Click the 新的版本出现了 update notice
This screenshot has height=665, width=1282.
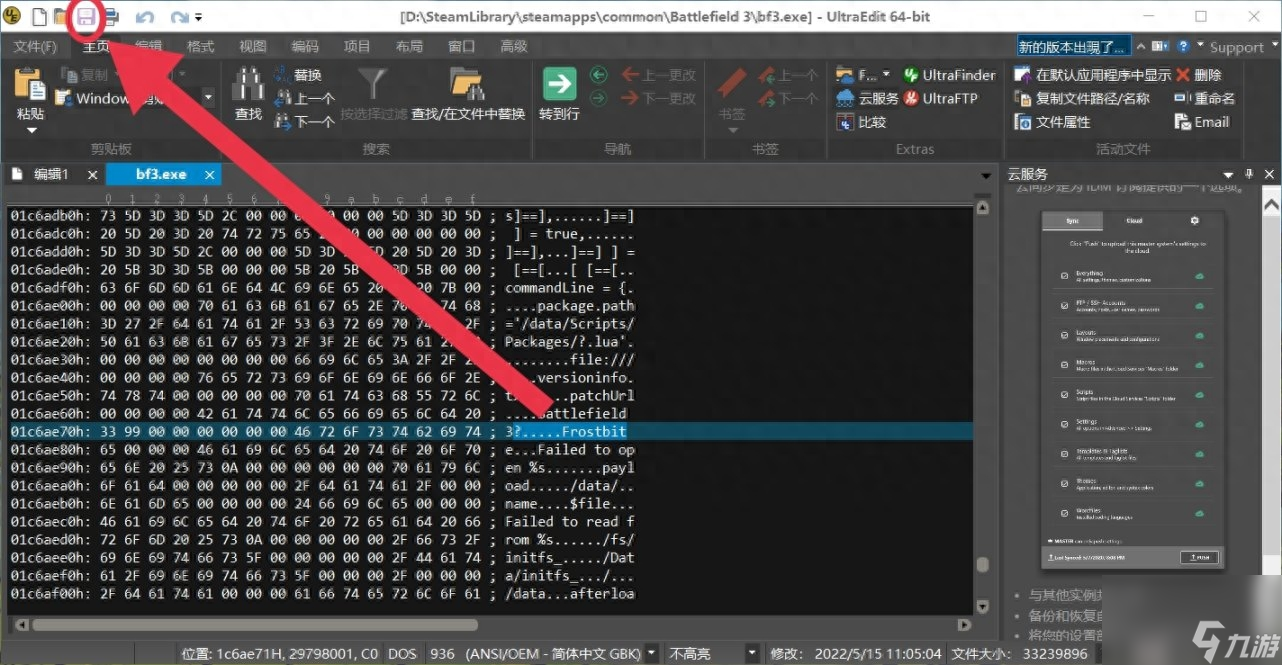(x=1074, y=46)
